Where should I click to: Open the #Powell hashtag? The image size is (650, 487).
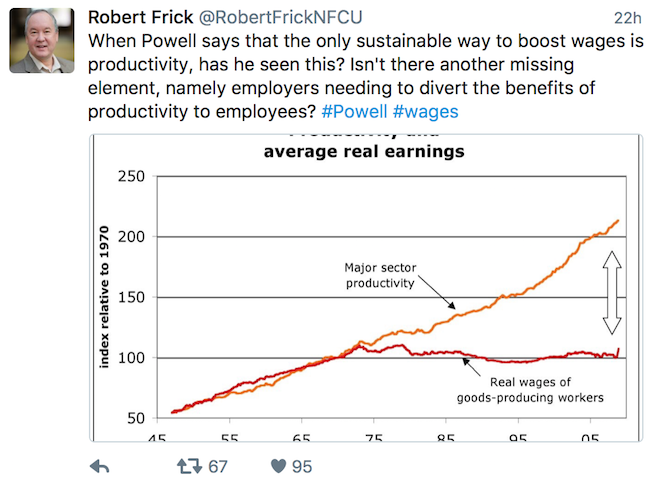354,111
